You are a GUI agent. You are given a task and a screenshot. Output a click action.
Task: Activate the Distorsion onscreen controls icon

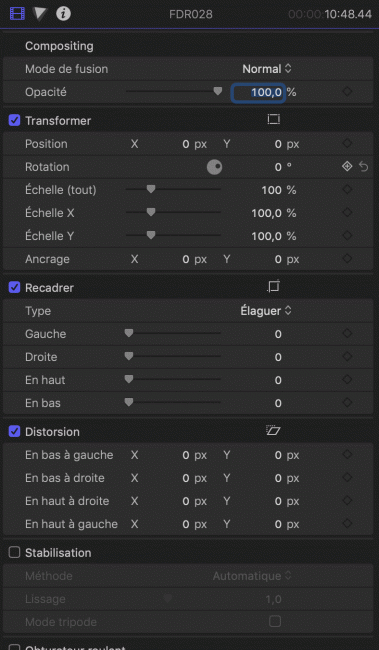[273, 431]
